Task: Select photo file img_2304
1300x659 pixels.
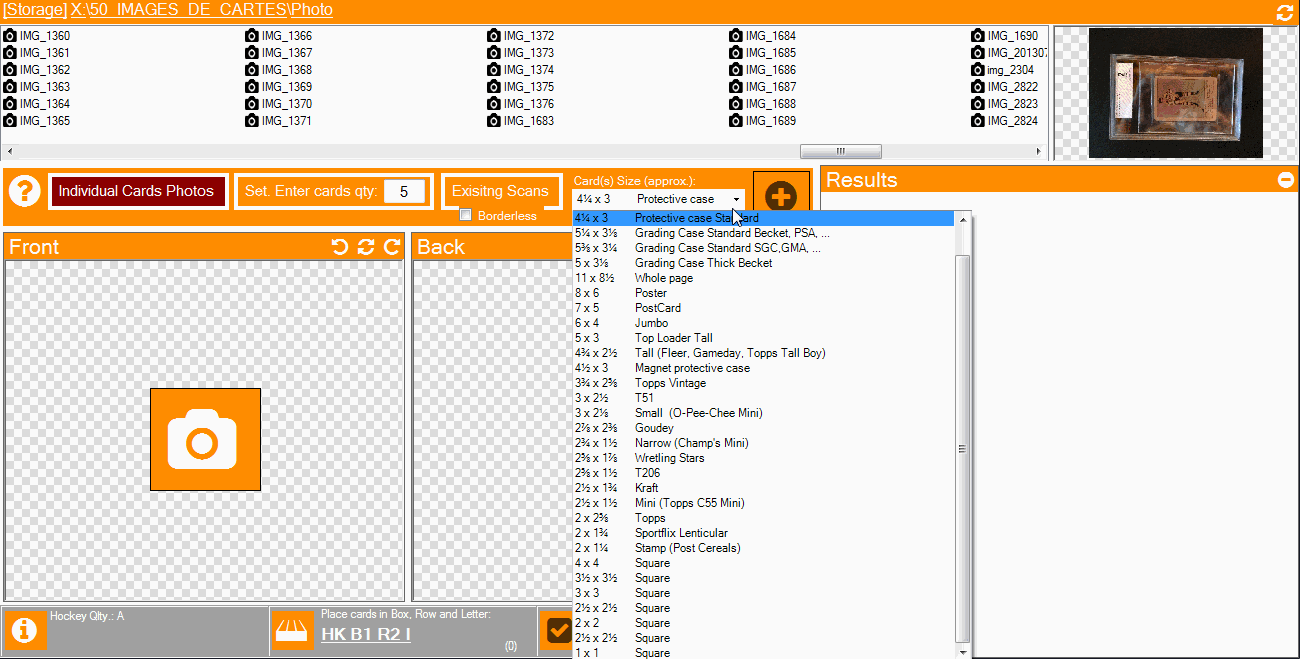Action: 1003,70
